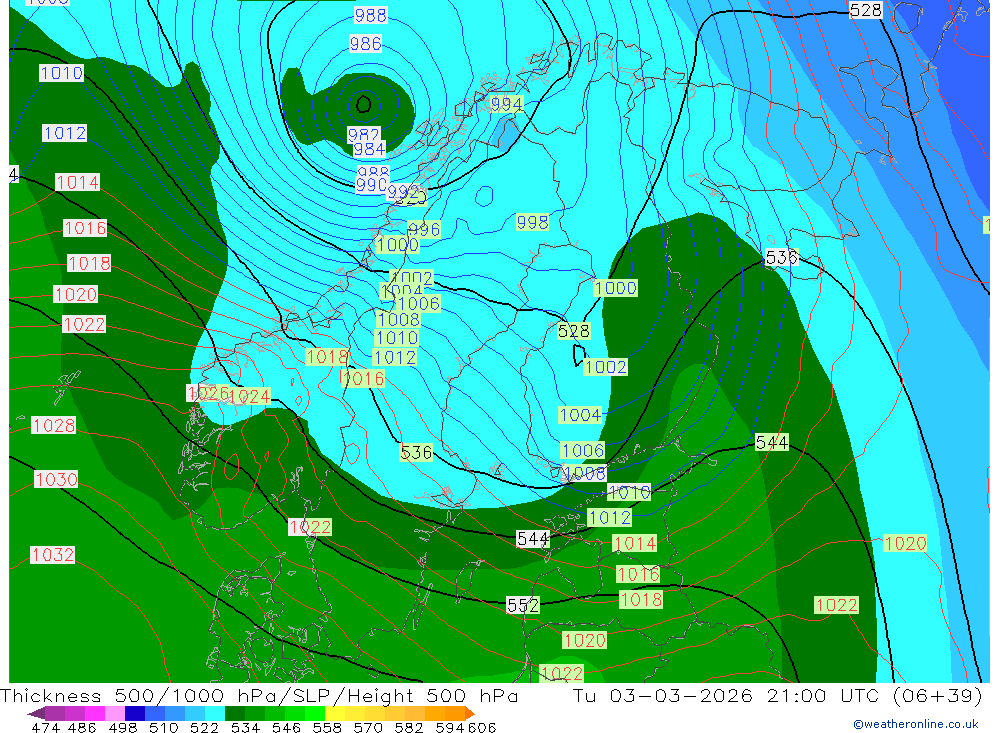Click the 'Tu 03-03-2026 21:00 UTC (06+39)' timestamp
The width and height of the screenshot is (1000, 733).
click(x=777, y=695)
